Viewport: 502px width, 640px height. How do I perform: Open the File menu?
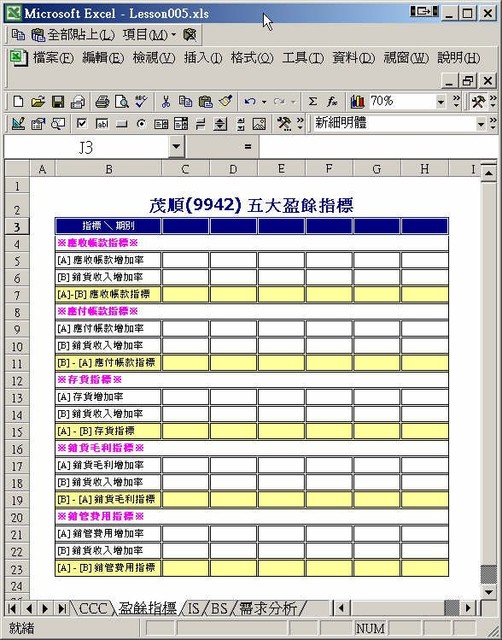(53, 58)
